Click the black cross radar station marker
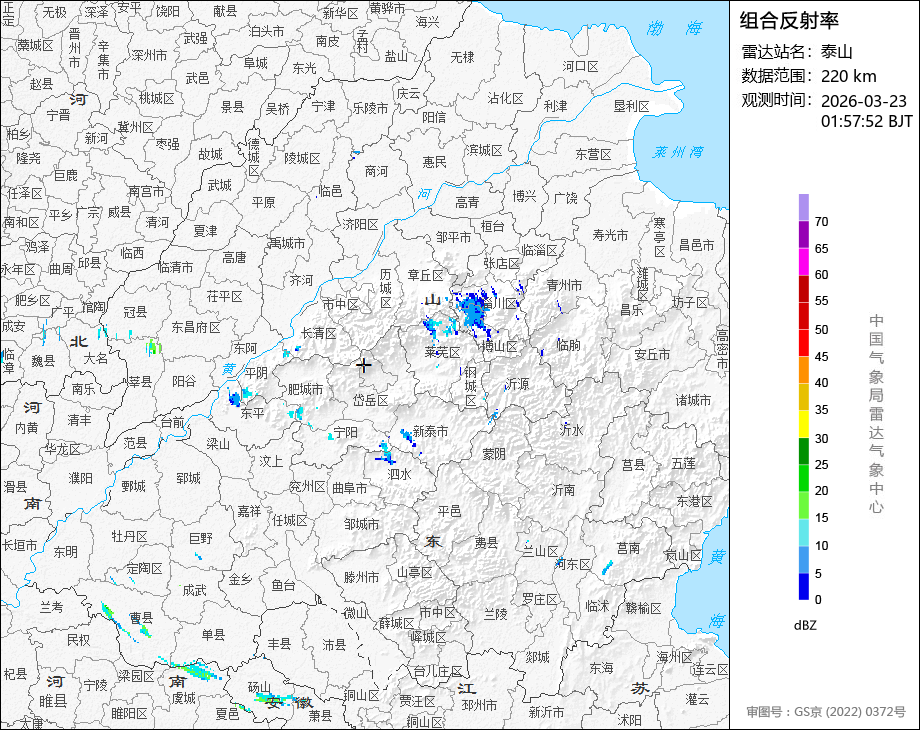920x730 pixels. tap(364, 365)
